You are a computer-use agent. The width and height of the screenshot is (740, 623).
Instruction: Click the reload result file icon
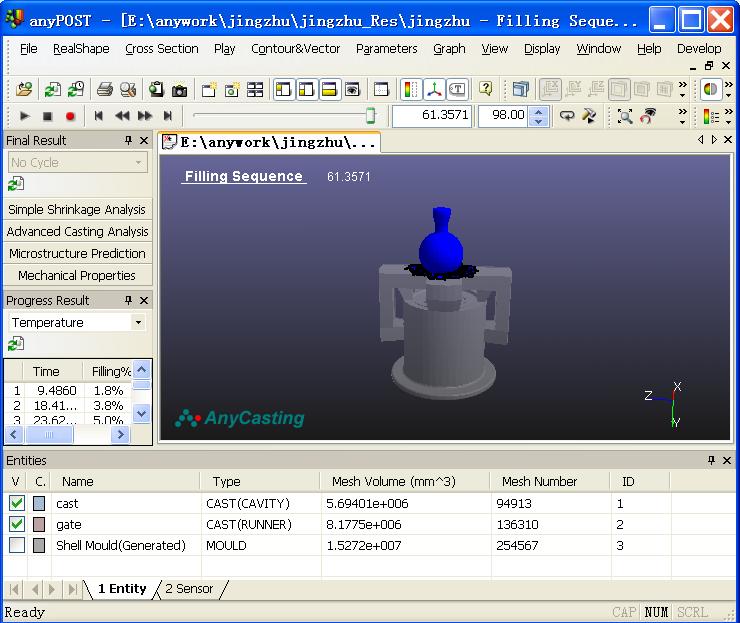pyautogui.click(x=52, y=89)
